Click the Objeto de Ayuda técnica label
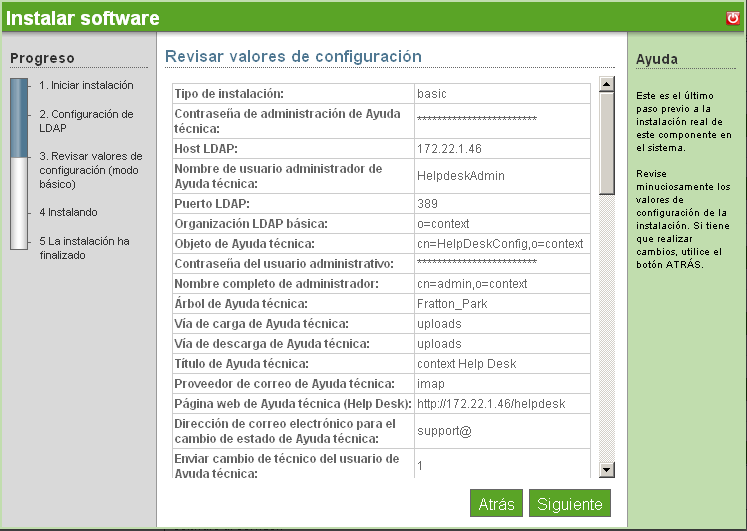The height and width of the screenshot is (531, 747). pos(244,244)
